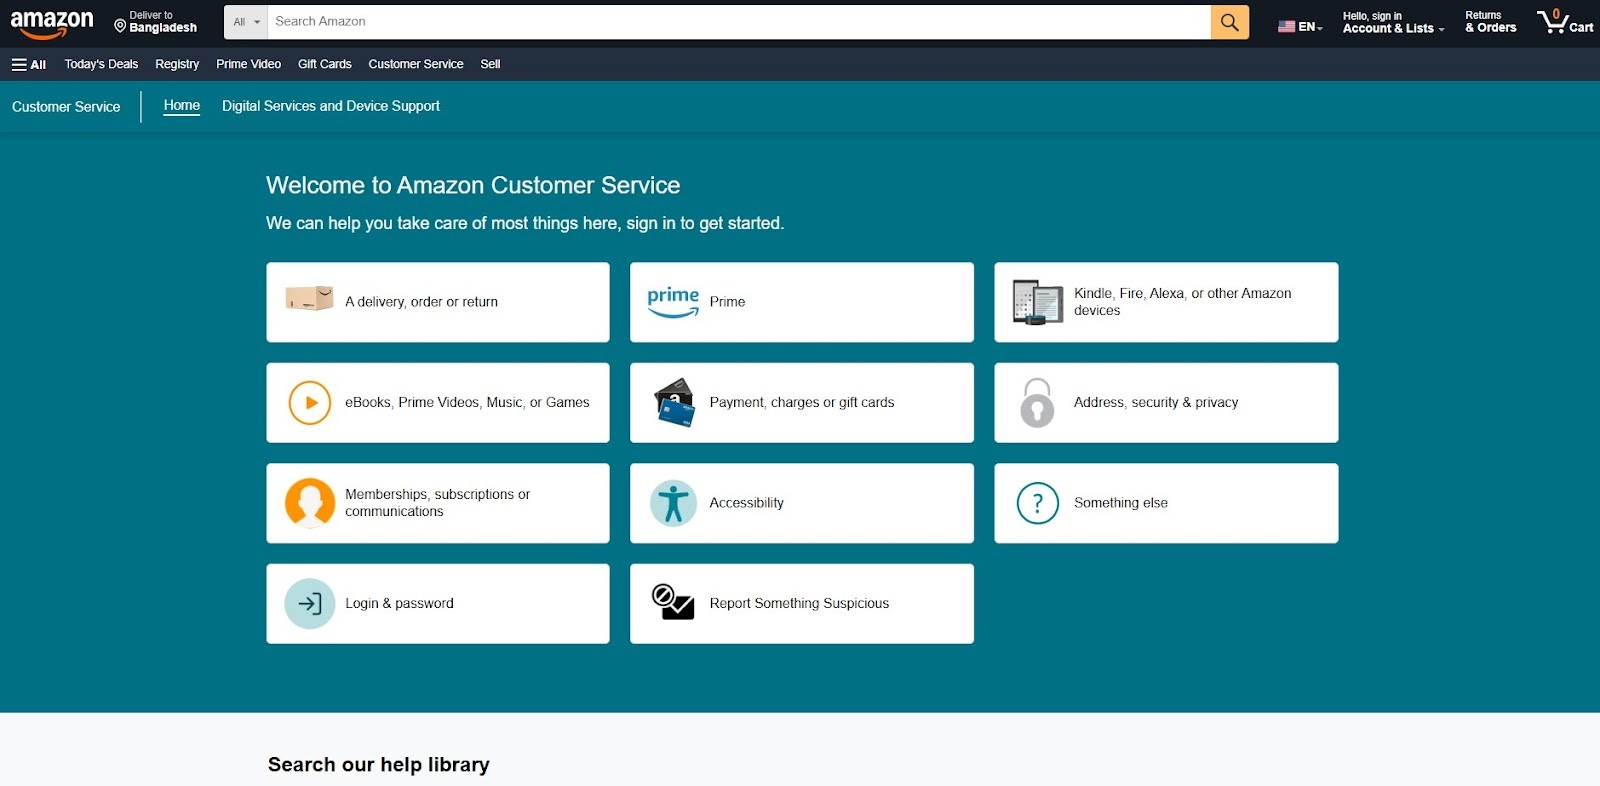Viewport: 1600px width, 786px height.
Task: Click the payment cards icon
Action: pos(675,402)
